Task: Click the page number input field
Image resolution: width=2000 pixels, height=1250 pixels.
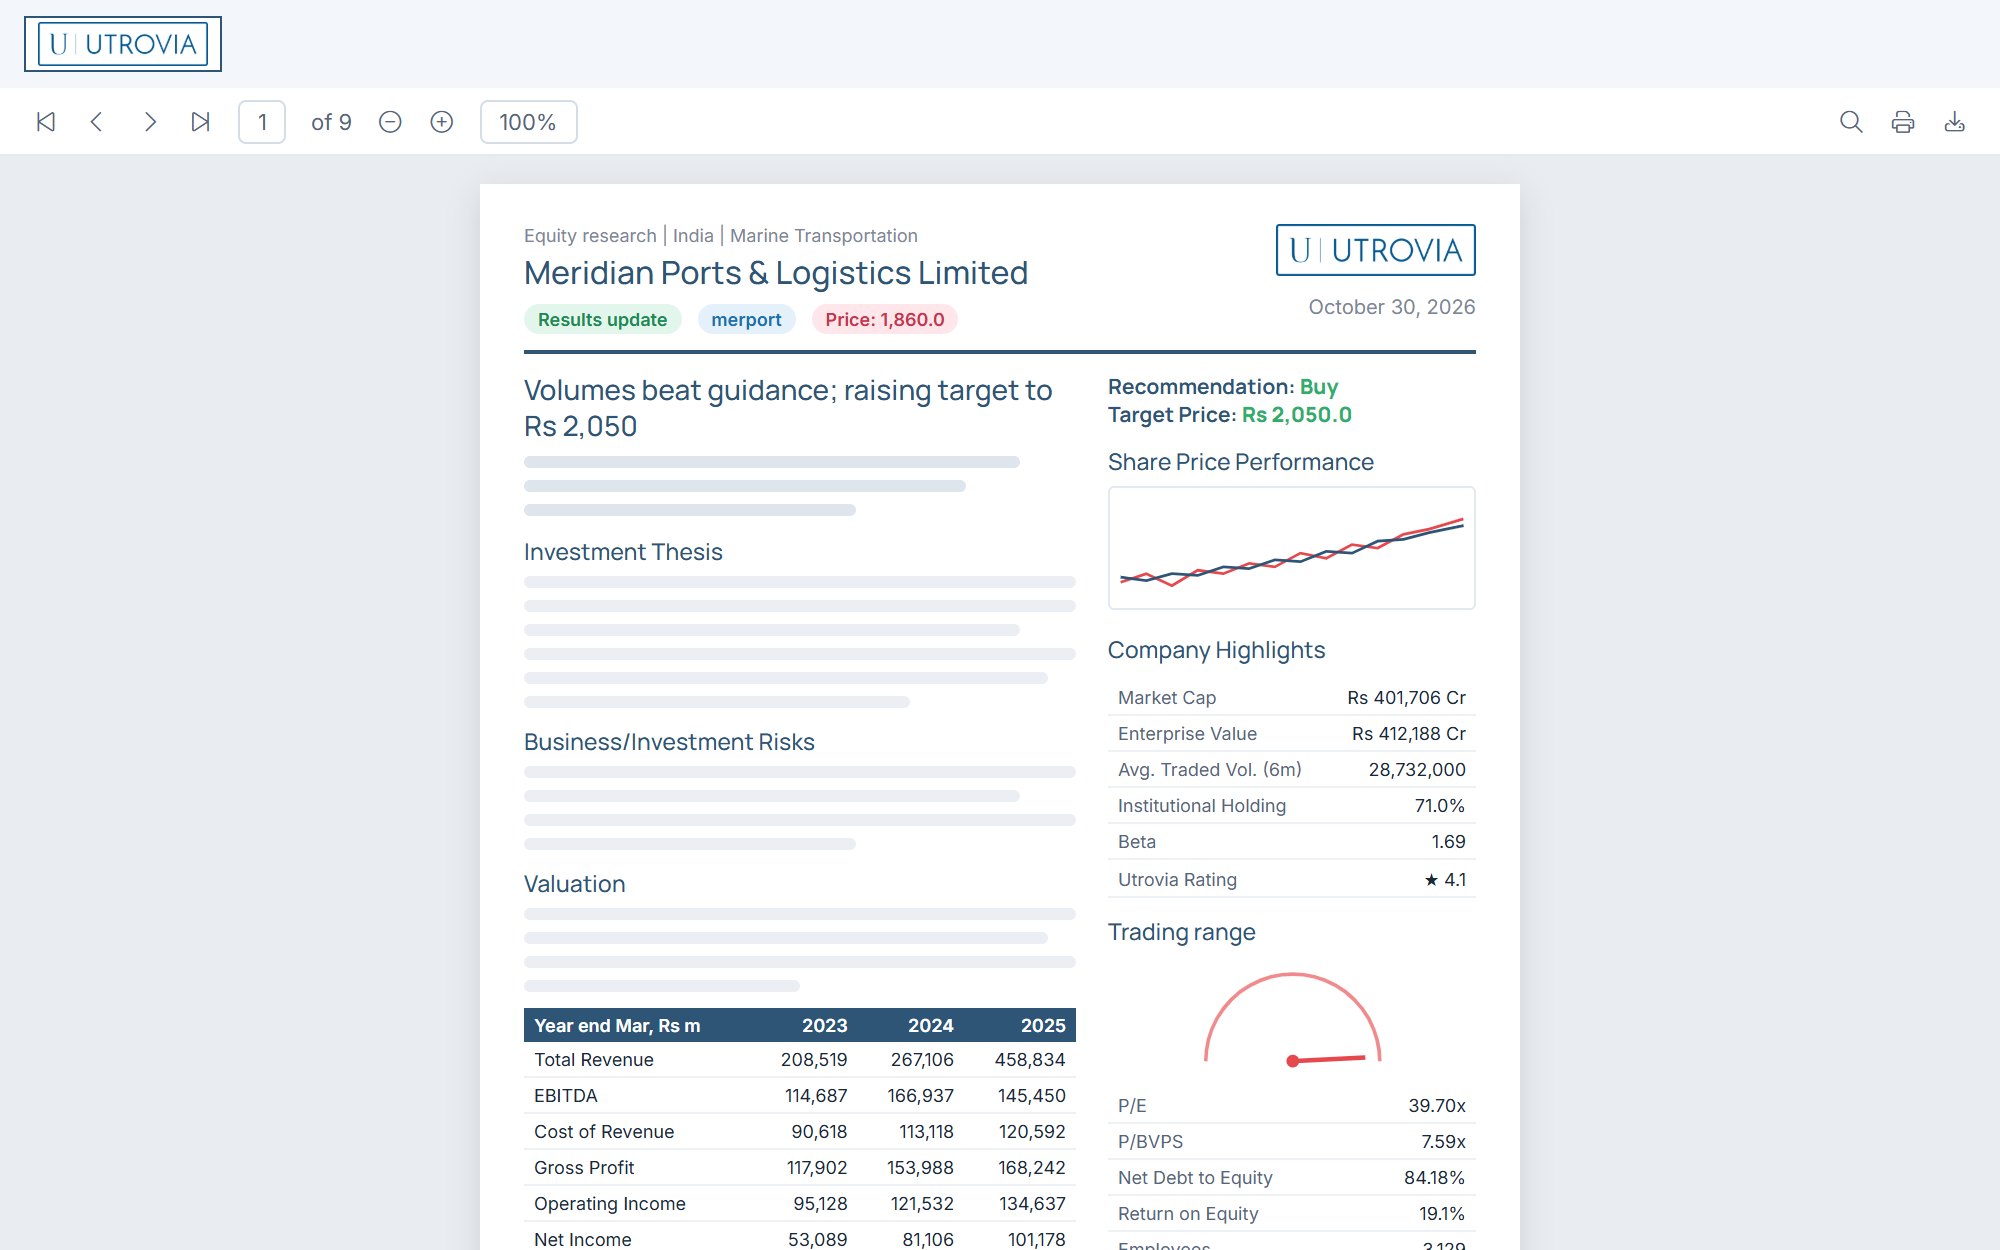Action: tap(262, 122)
